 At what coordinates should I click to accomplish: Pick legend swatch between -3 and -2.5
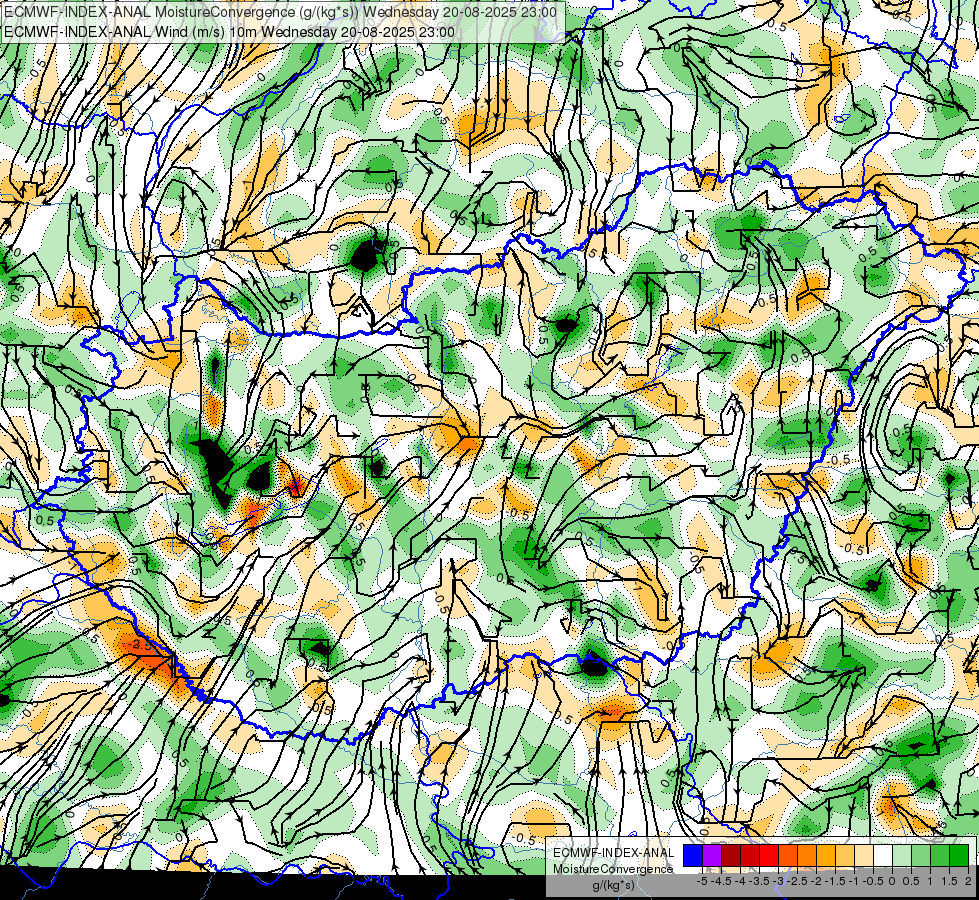point(788,856)
